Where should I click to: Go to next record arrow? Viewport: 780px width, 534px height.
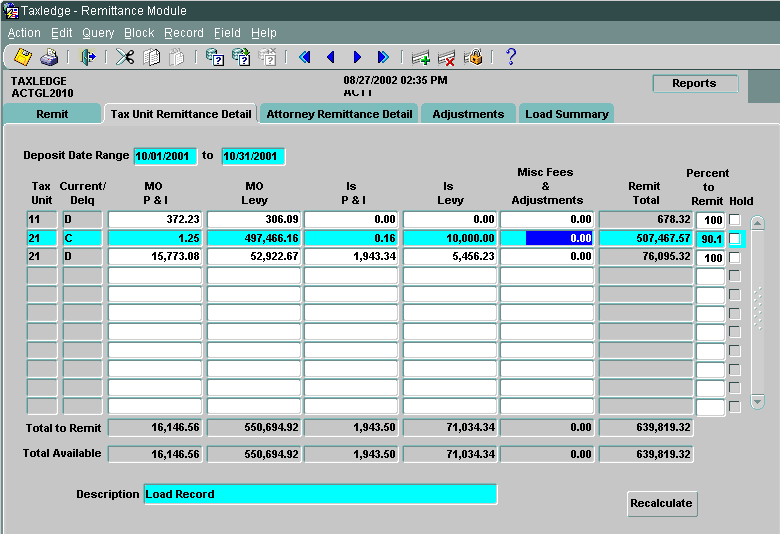click(357, 57)
